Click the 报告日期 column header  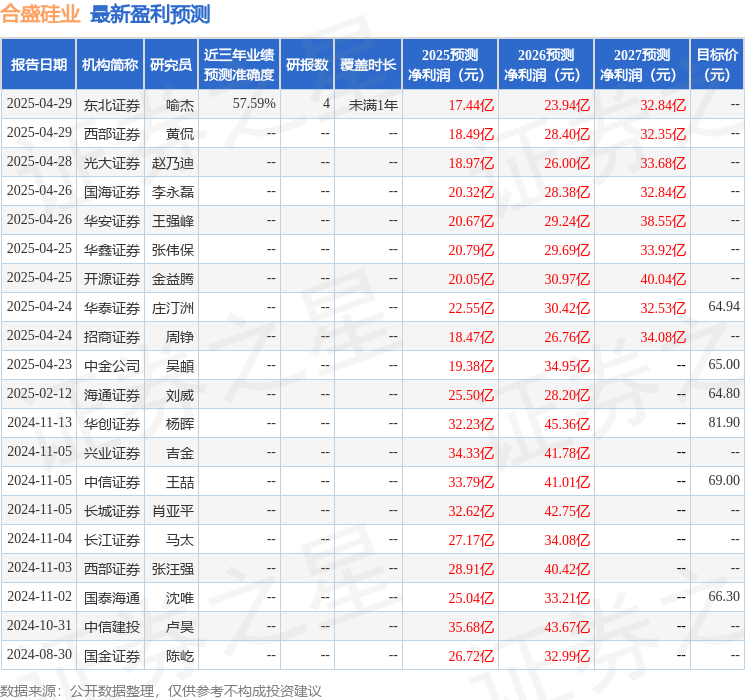tap(38, 65)
